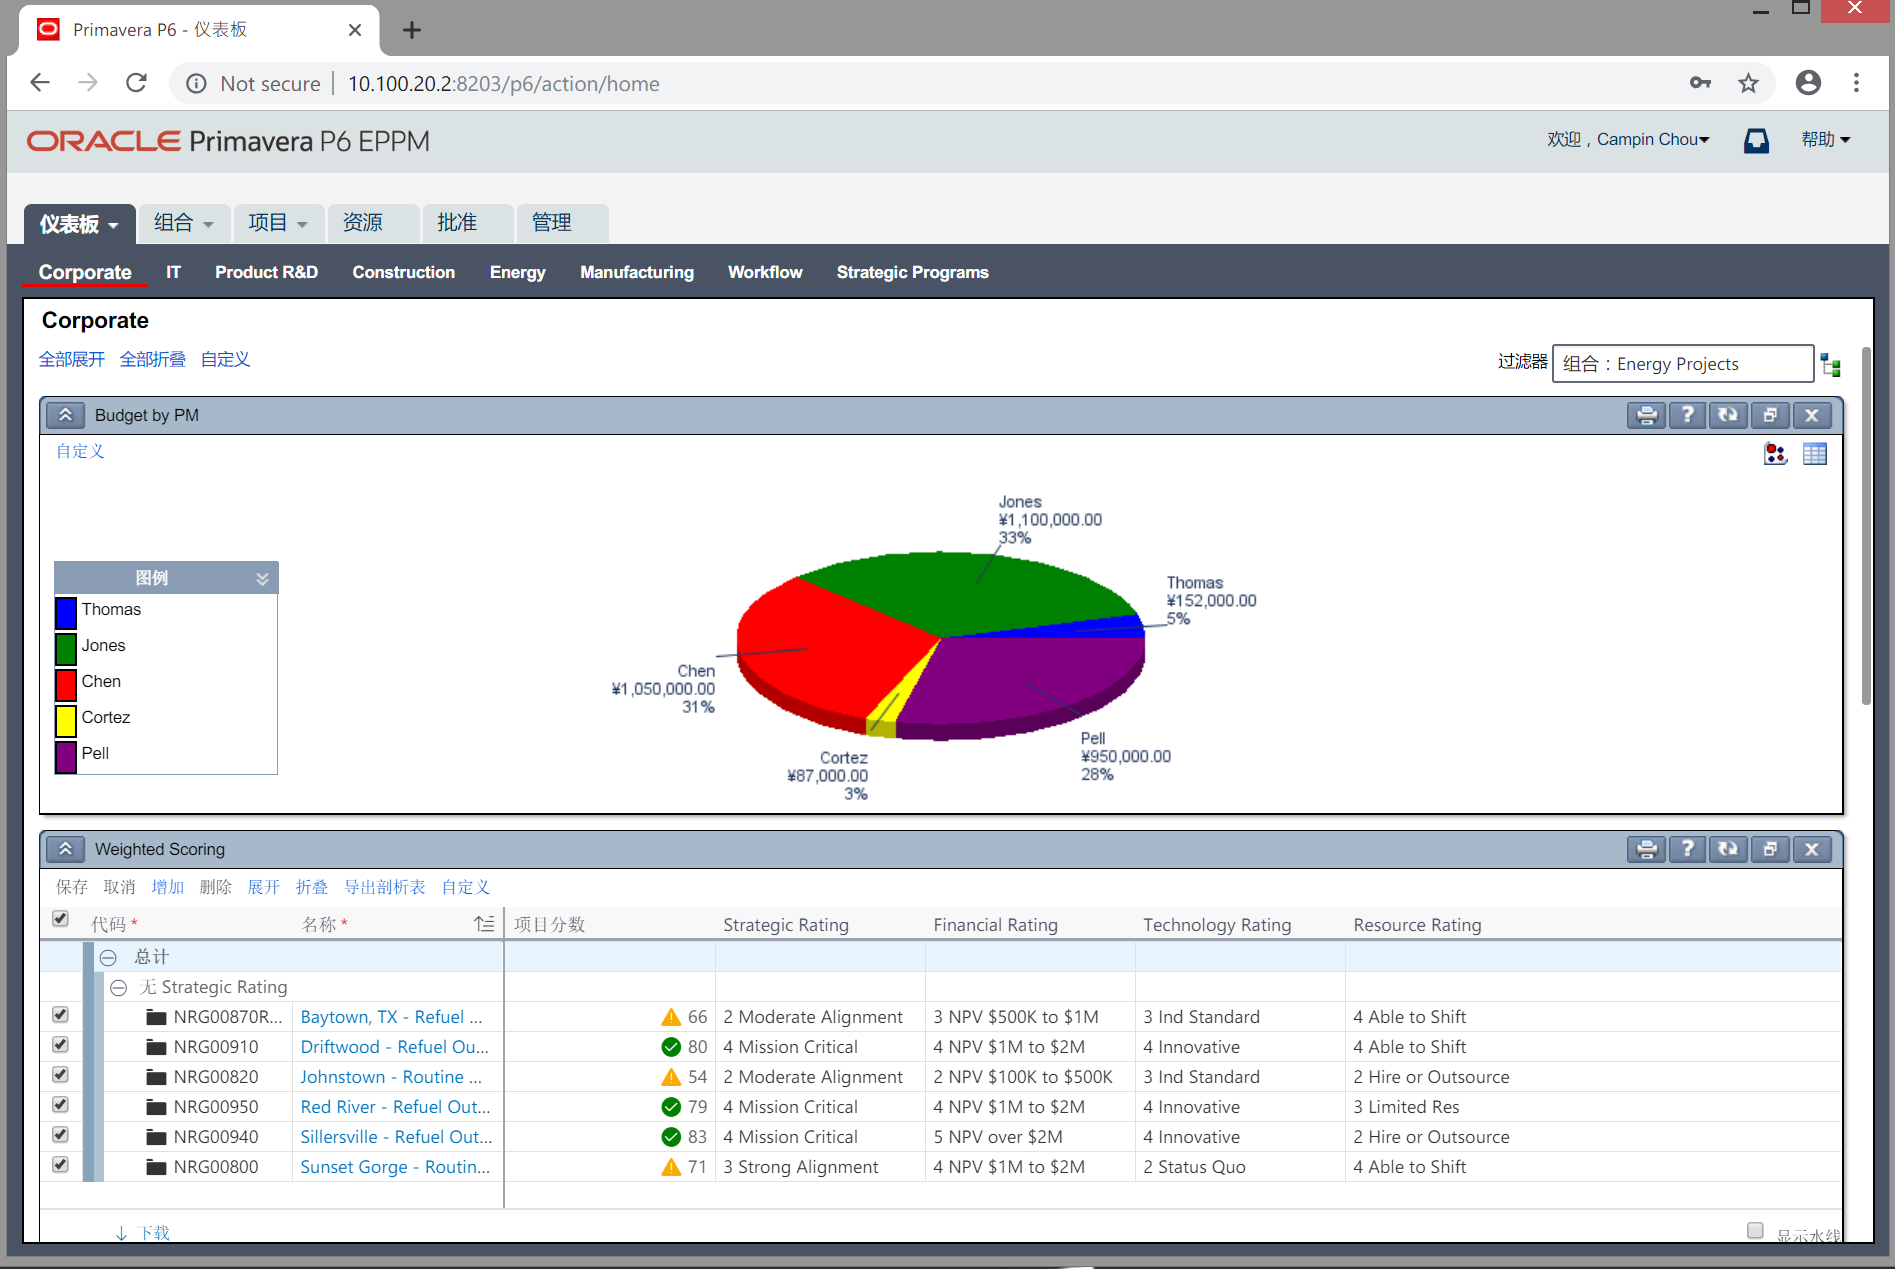Switch to the Energy dashboard tab
The width and height of the screenshot is (1895, 1269).
coord(517,272)
